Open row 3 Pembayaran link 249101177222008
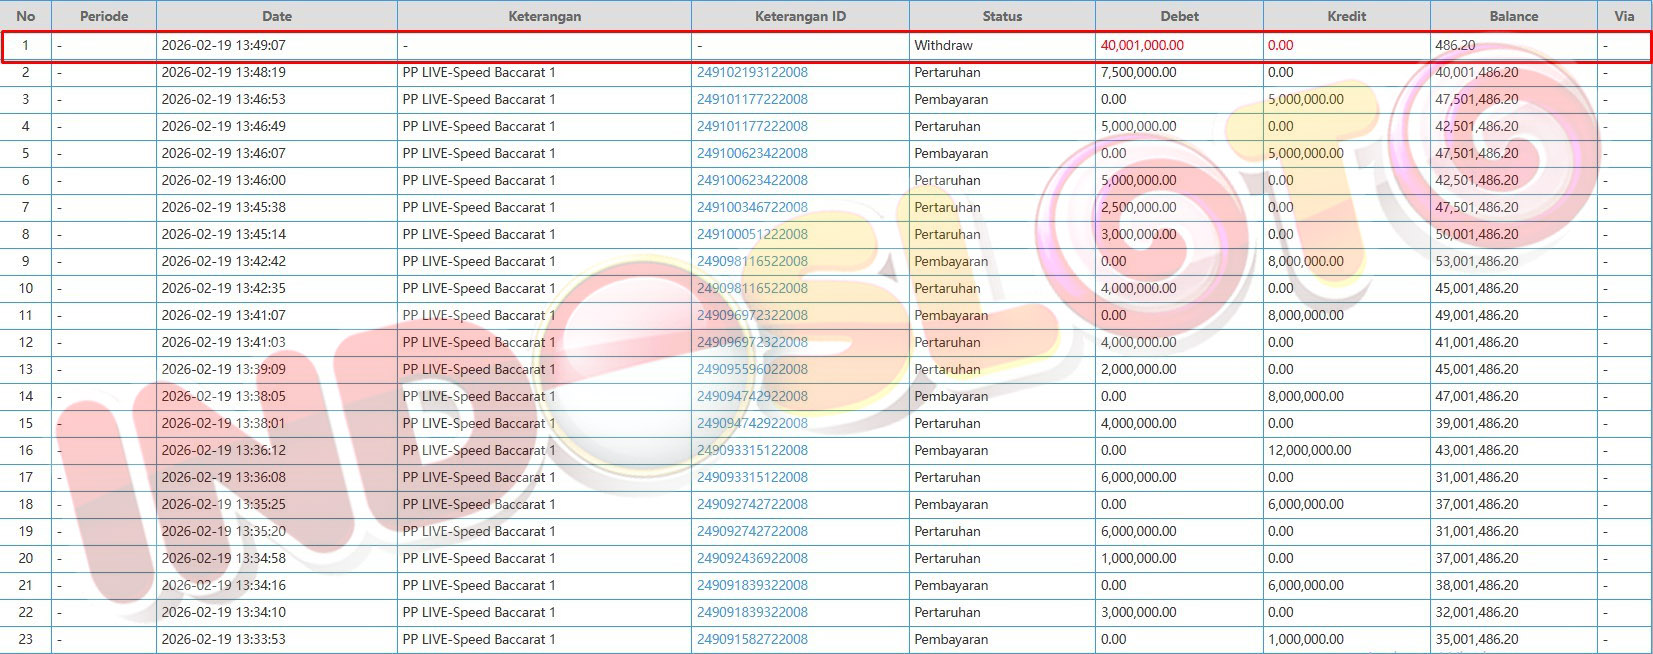Viewport: 1653px width, 654px height. tap(752, 100)
